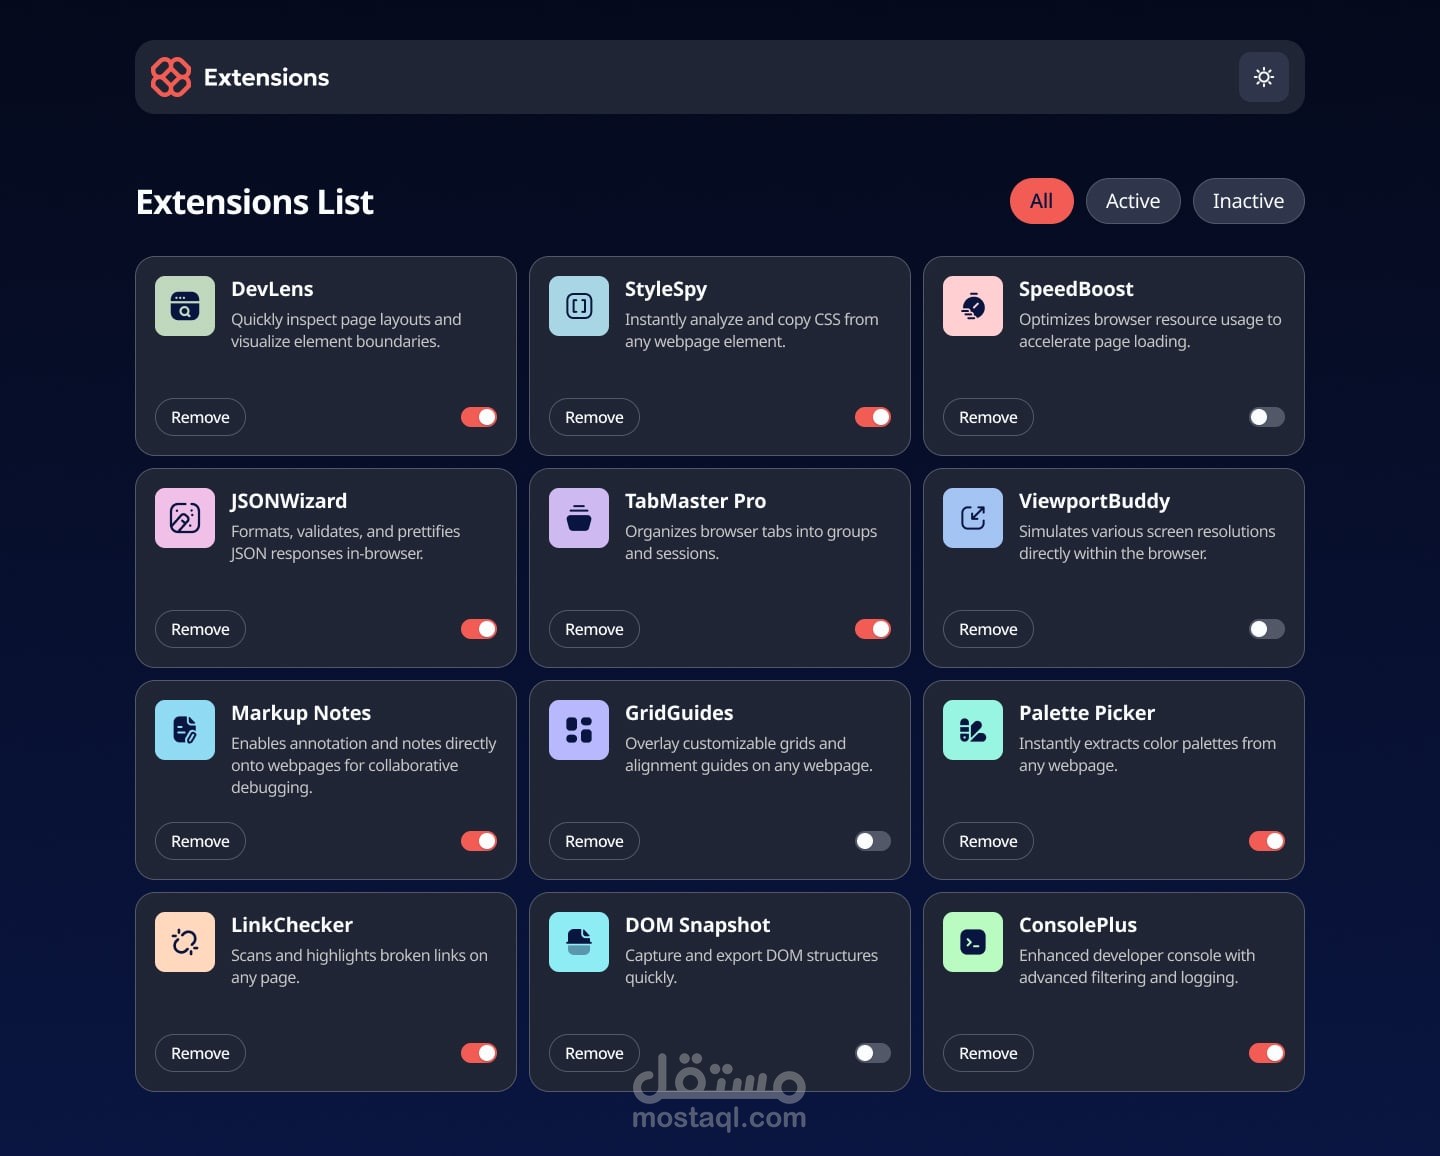This screenshot has height=1156, width=1440.
Task: Remove the ConsolePlus extension
Action: click(x=987, y=1053)
